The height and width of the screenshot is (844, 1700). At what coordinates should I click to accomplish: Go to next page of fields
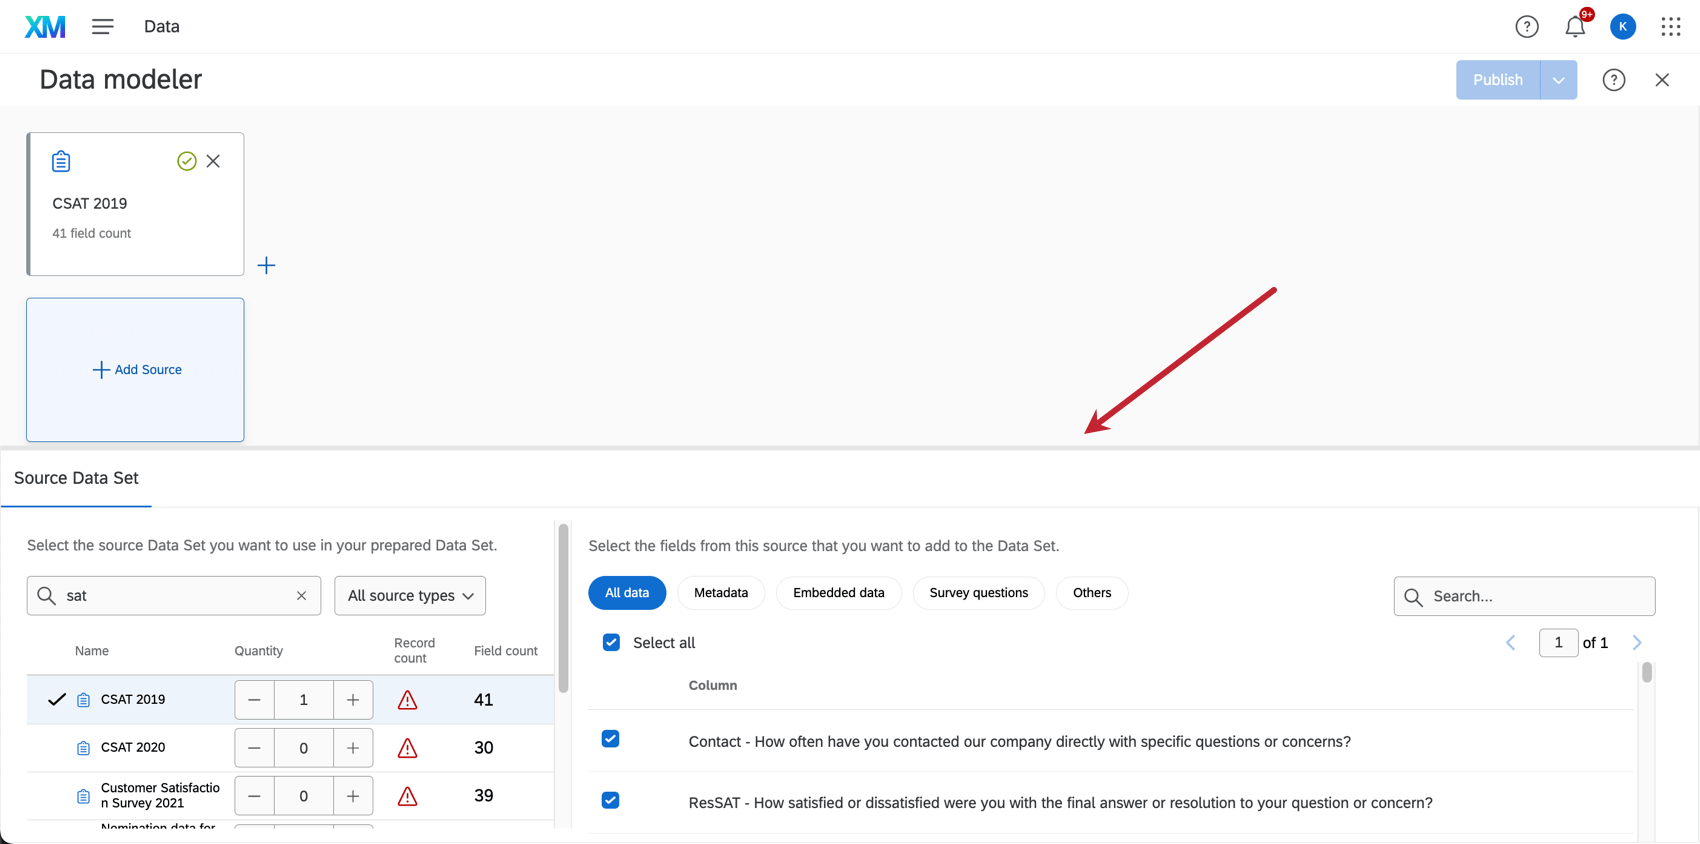1637,643
